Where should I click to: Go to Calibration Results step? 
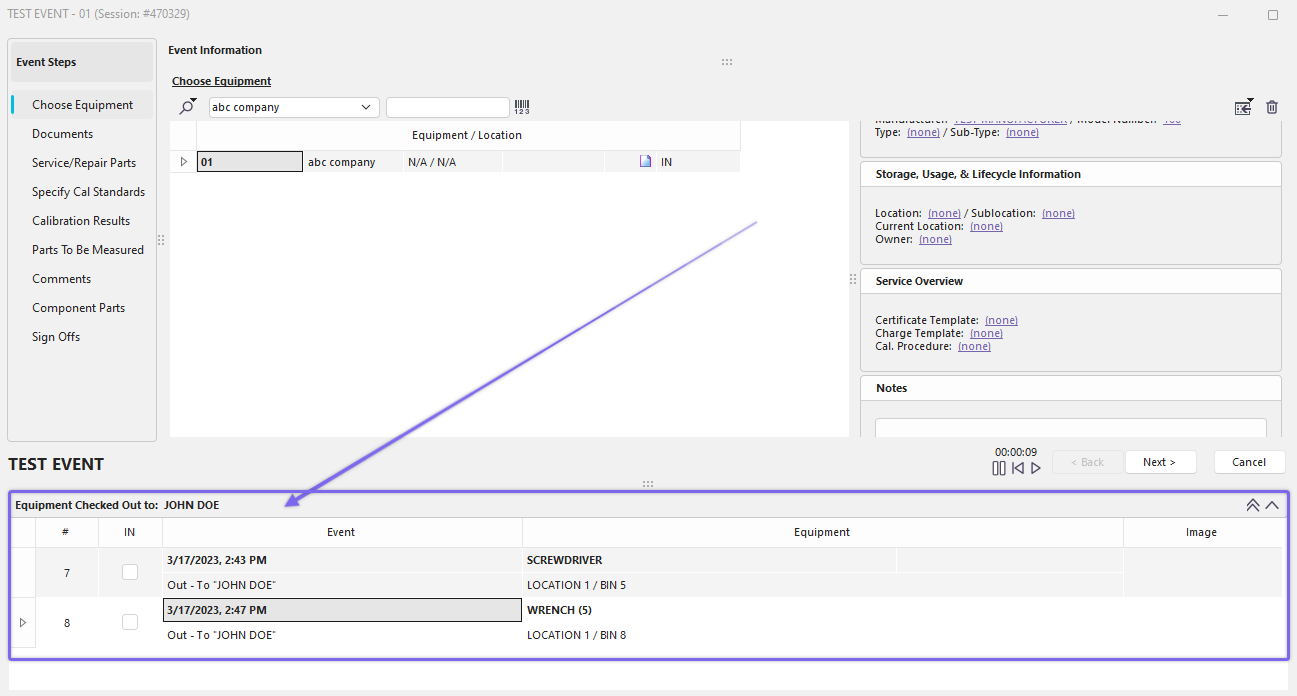coord(81,221)
